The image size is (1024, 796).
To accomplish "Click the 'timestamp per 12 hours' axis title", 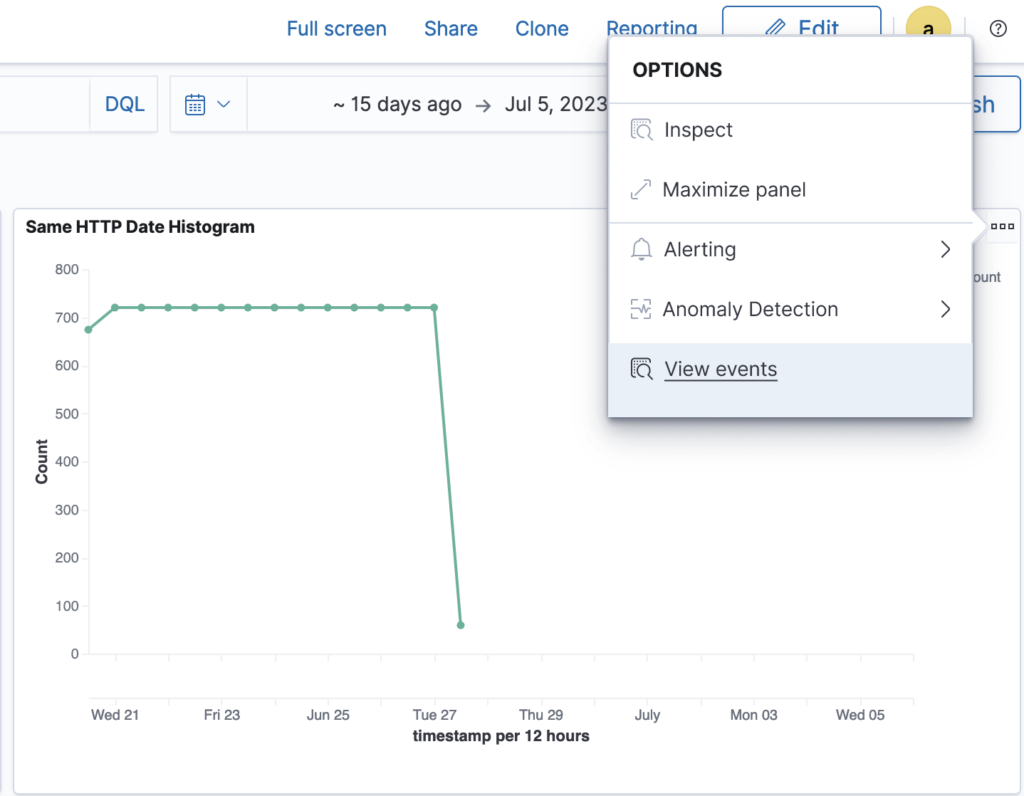I will tap(501, 736).
